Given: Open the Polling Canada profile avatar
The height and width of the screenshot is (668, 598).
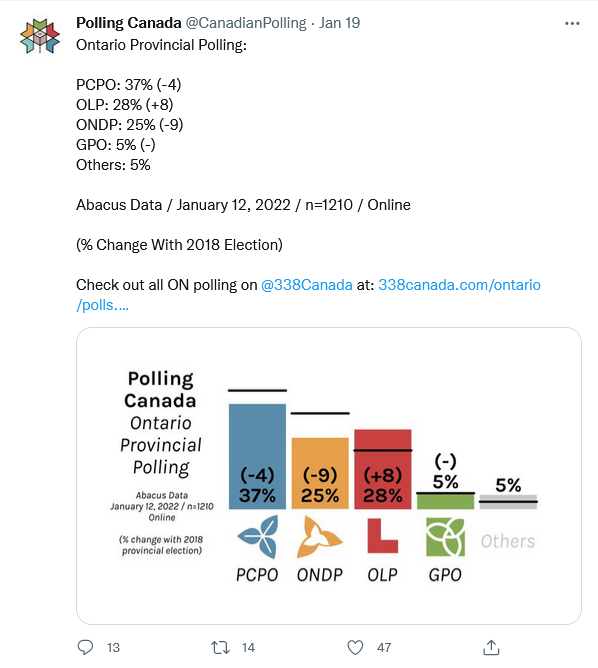Looking at the screenshot, I should pyautogui.click(x=40, y=36).
